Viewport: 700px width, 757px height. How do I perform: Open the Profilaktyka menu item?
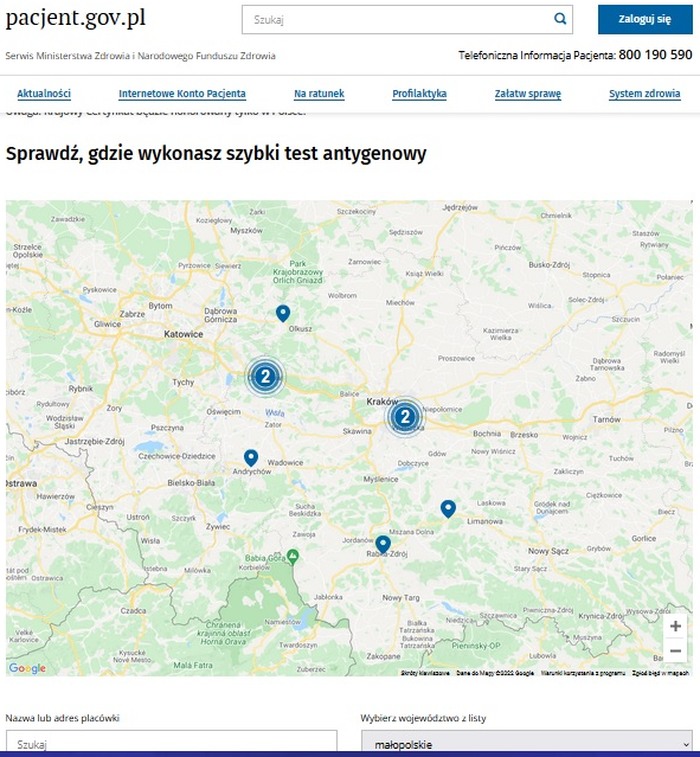point(419,94)
